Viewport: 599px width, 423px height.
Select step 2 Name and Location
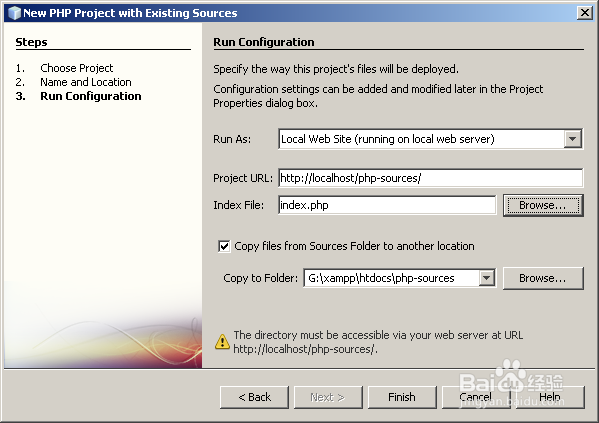[86, 82]
